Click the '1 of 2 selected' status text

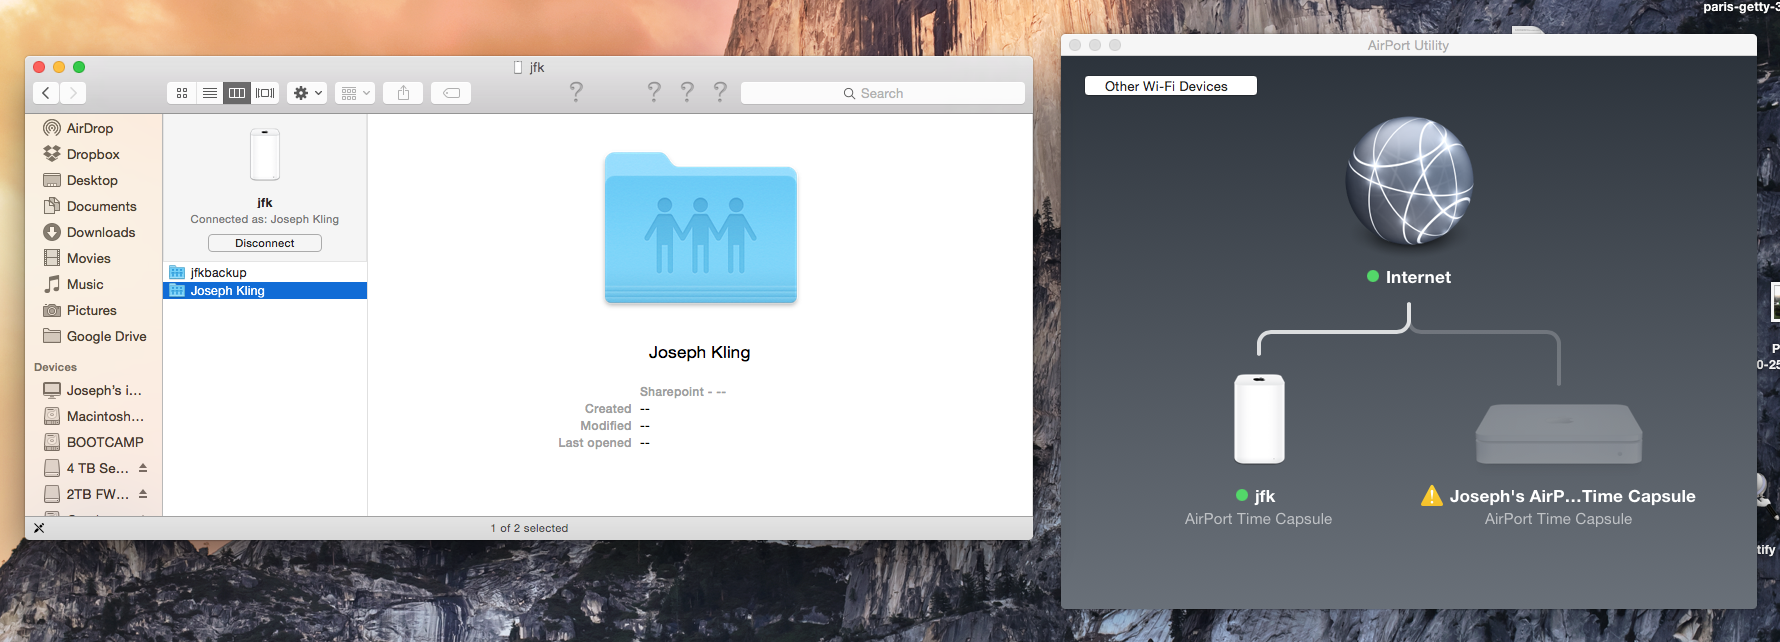[x=529, y=528]
